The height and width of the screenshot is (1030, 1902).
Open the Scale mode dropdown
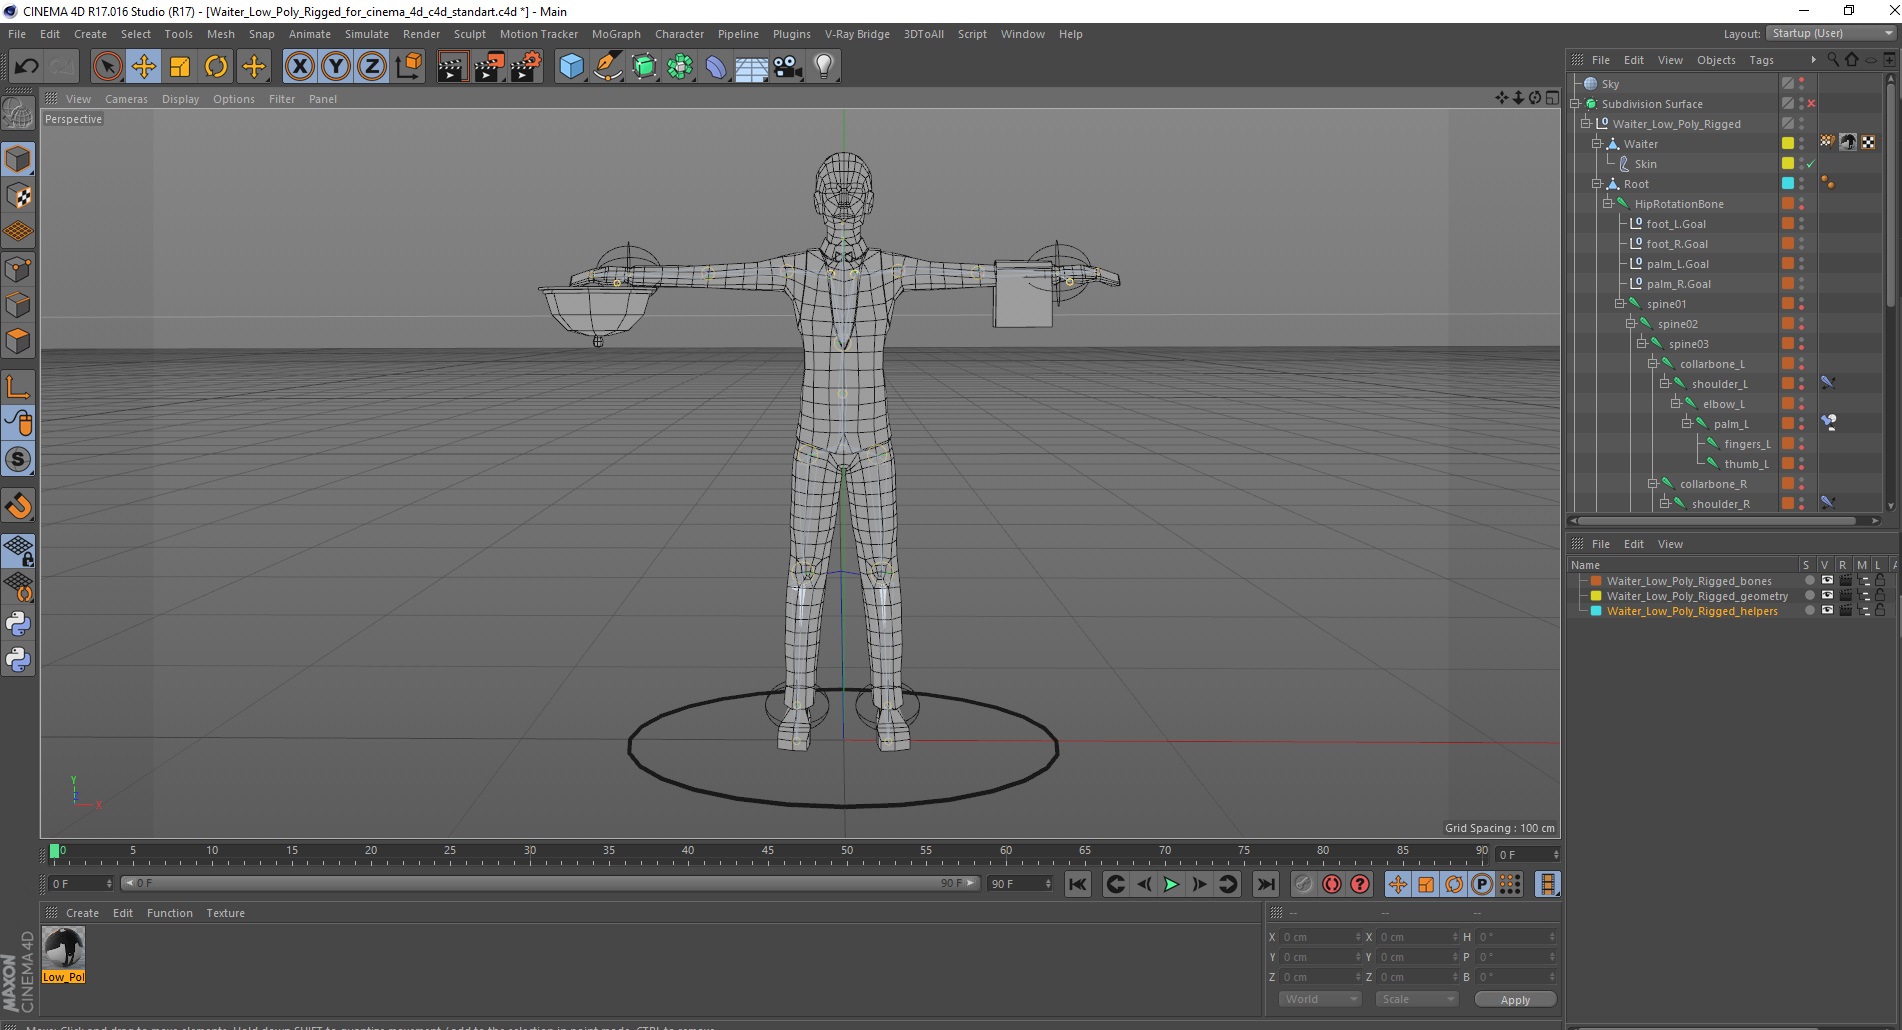[1416, 999]
